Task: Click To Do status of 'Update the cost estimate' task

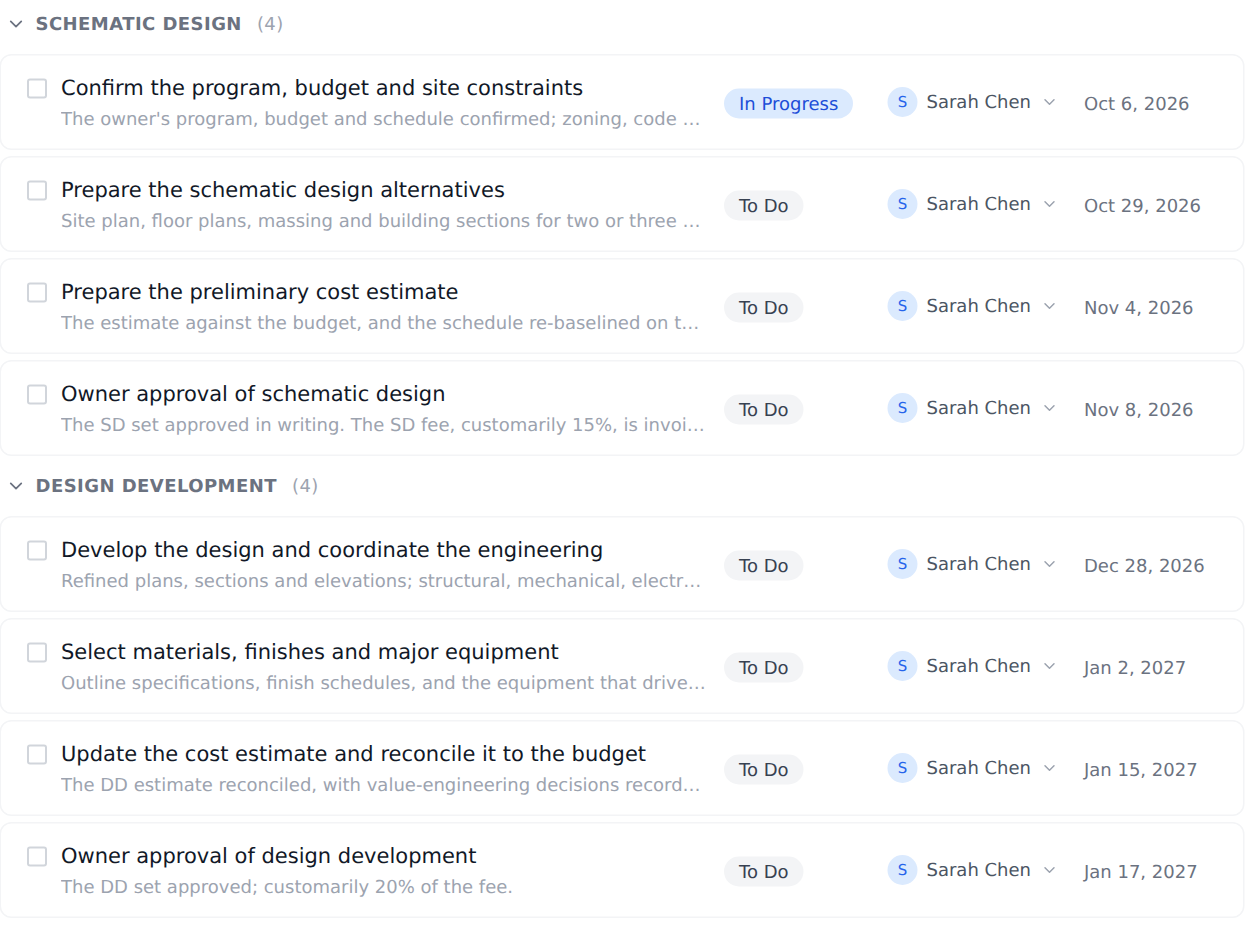Action: click(x=763, y=770)
